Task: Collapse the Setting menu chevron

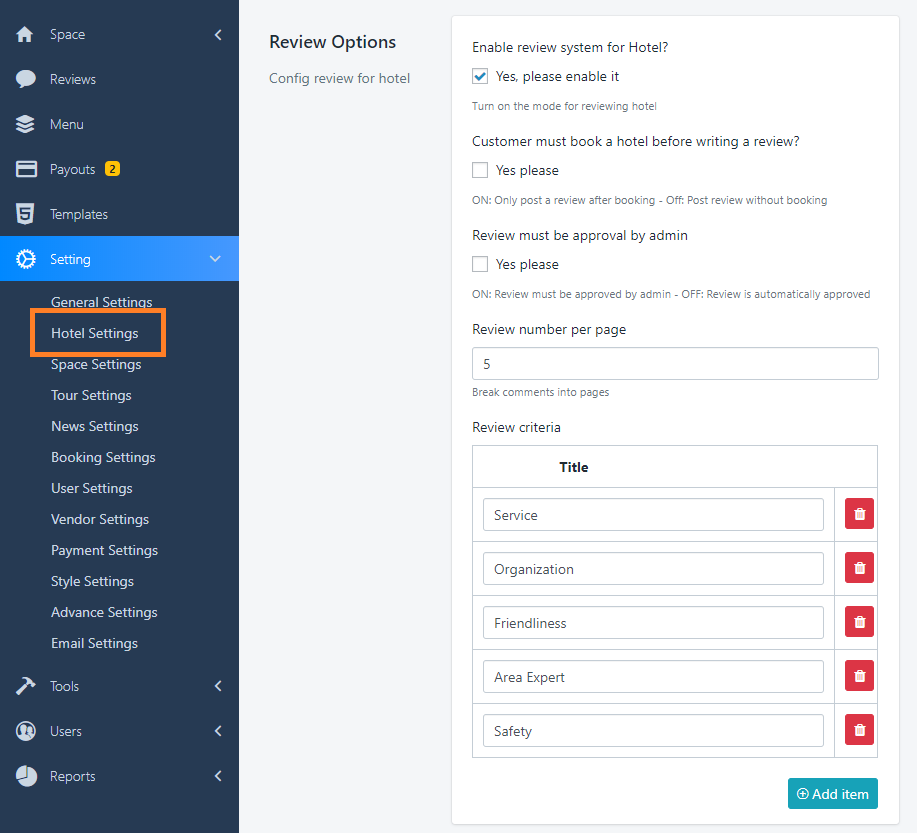Action: point(215,259)
